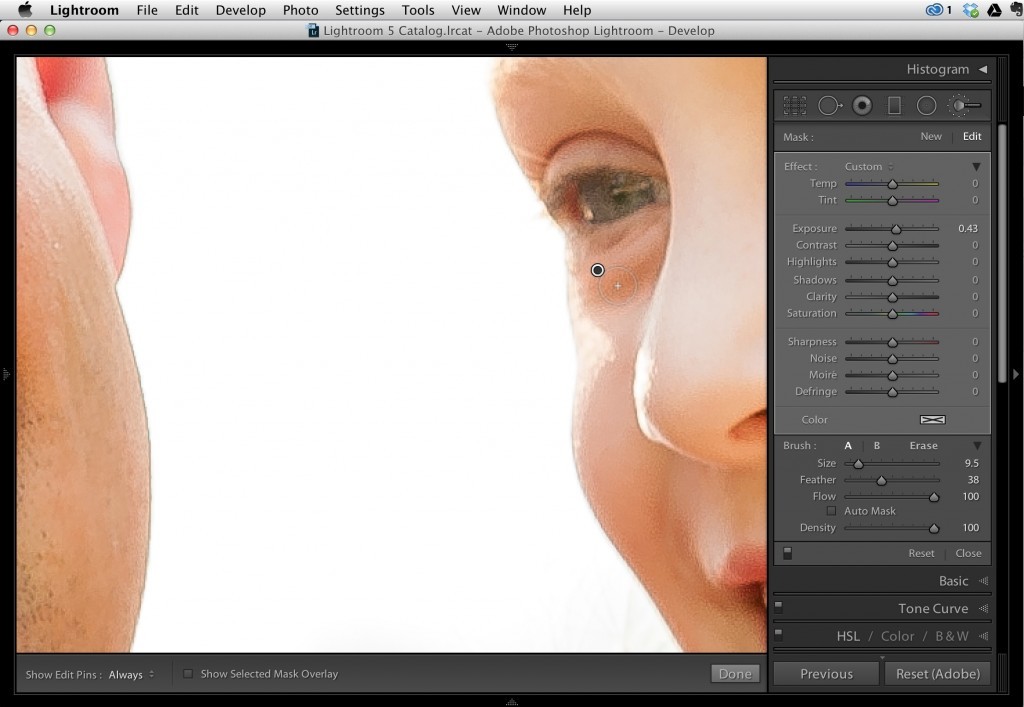Select brush B

point(877,445)
